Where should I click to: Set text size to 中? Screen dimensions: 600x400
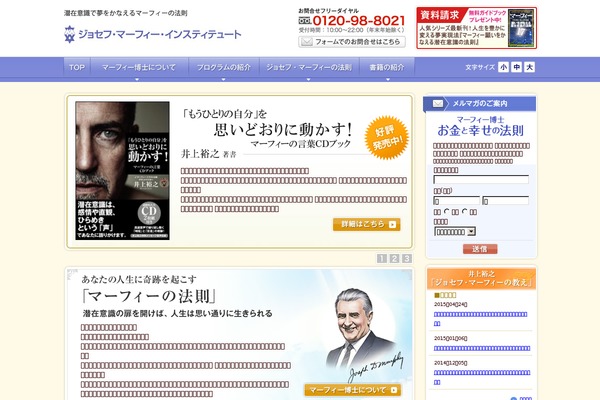(x=517, y=67)
